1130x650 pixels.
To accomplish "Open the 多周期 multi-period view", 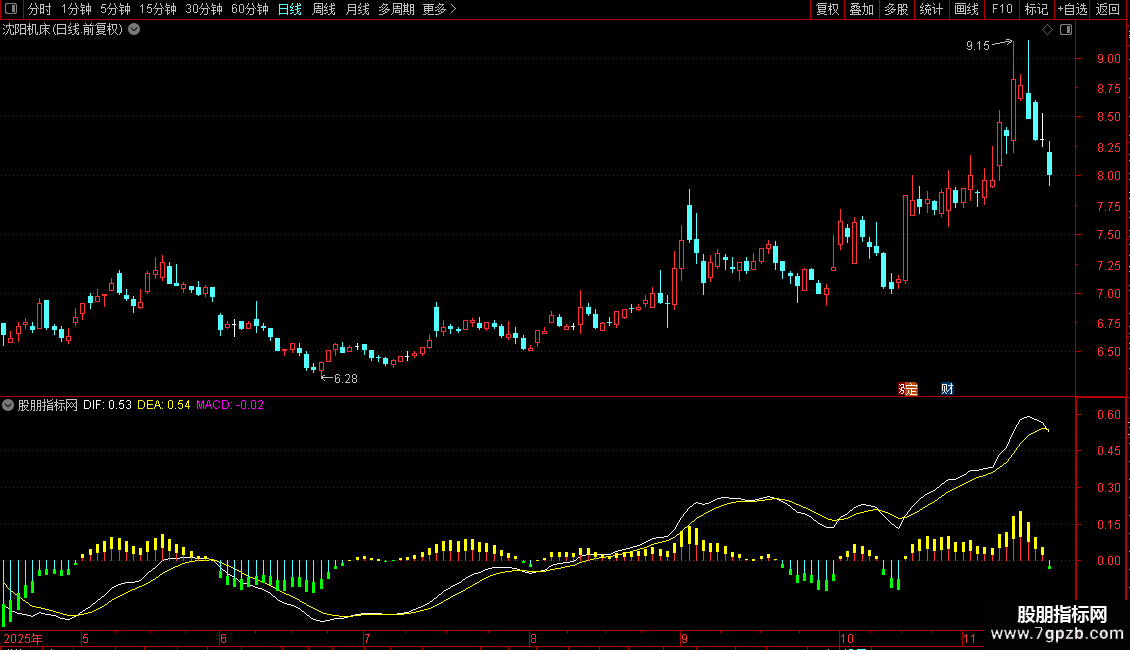I will point(396,9).
